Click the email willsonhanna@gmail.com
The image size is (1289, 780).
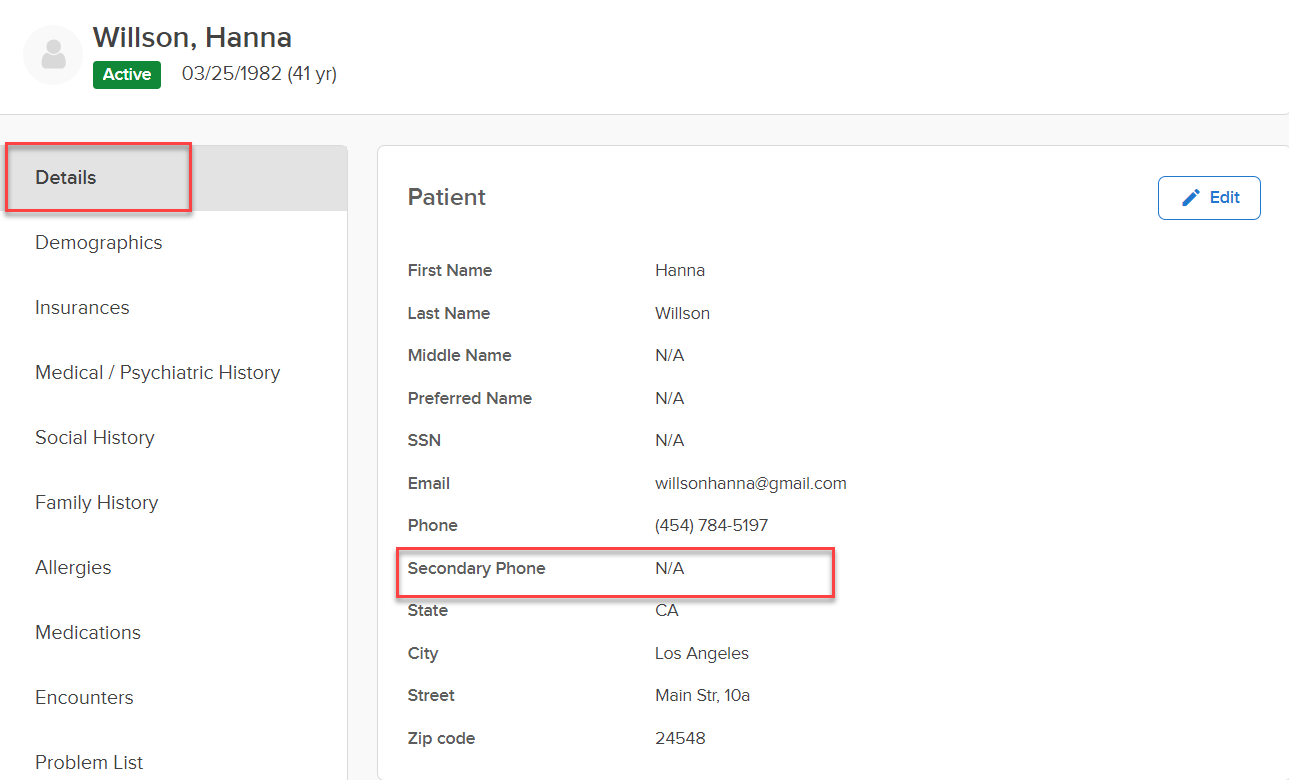coord(750,484)
